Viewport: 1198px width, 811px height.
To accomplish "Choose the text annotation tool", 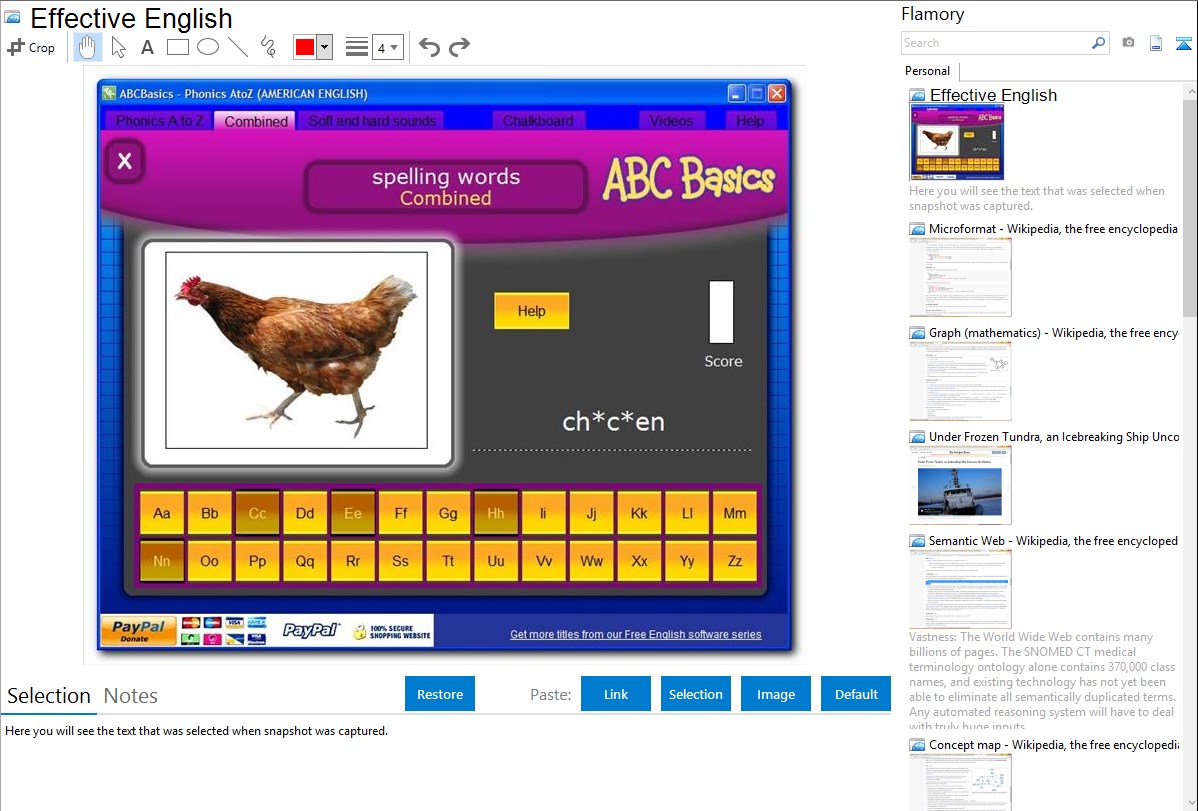I will coord(147,47).
